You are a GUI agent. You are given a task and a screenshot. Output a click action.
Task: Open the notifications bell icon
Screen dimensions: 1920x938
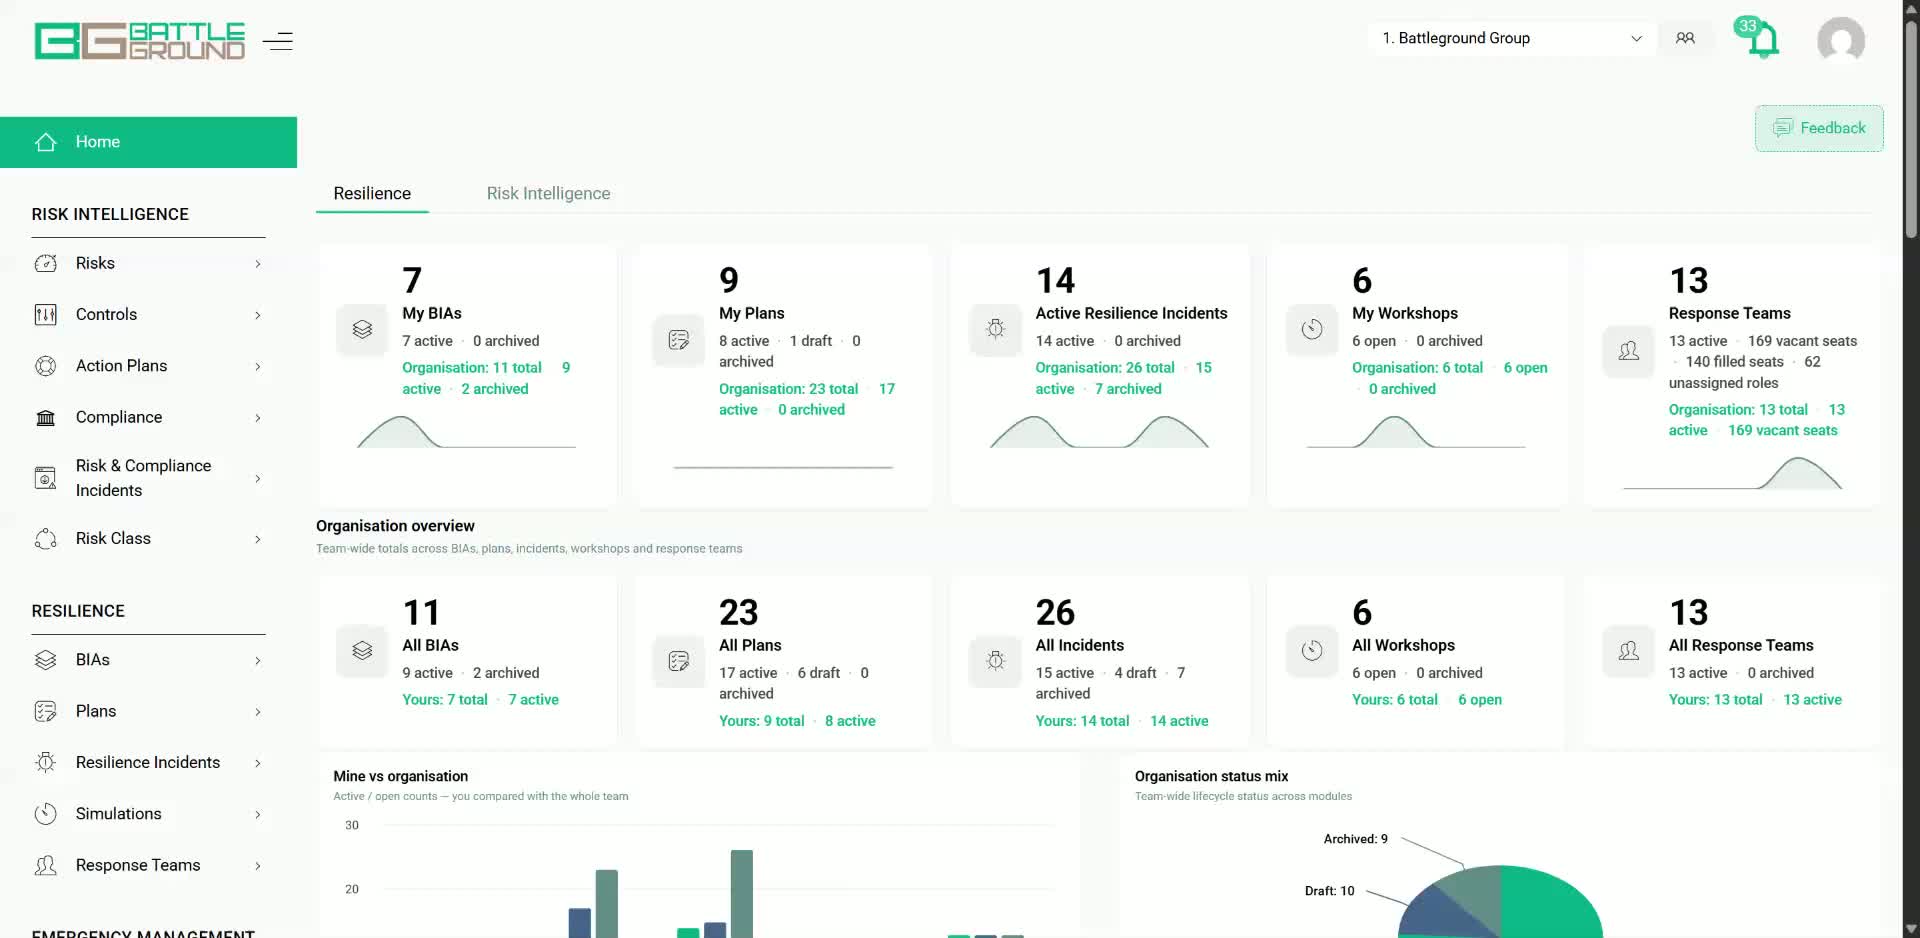1762,40
